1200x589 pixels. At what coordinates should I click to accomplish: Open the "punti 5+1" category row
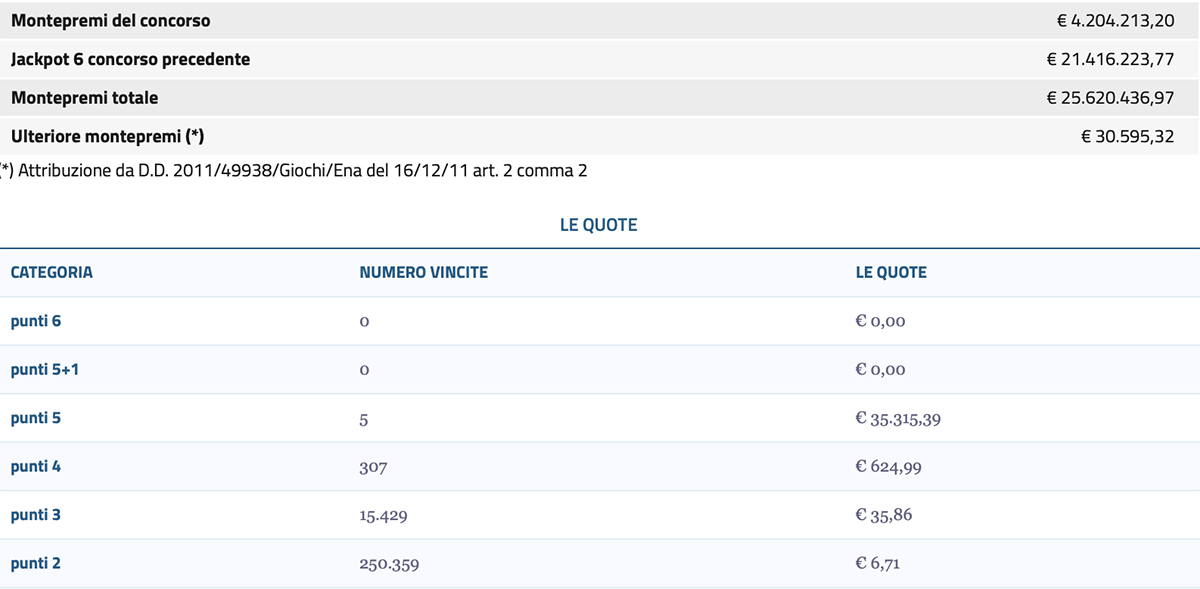coord(45,369)
